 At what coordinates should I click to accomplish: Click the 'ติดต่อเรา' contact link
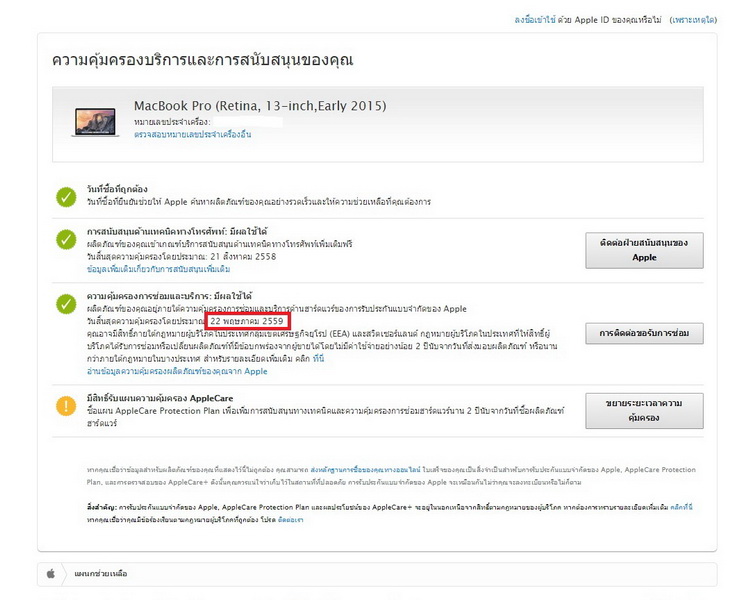coord(290,520)
